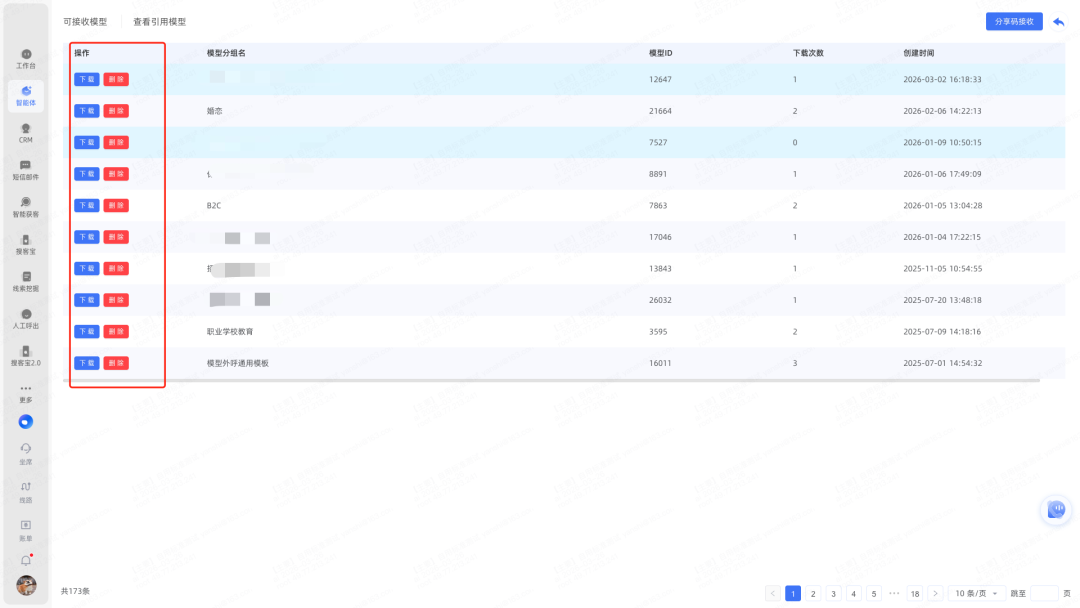The width and height of the screenshot is (1080, 608).
Task: Open the 短信邮件 sidebar icon
Action: (26, 170)
